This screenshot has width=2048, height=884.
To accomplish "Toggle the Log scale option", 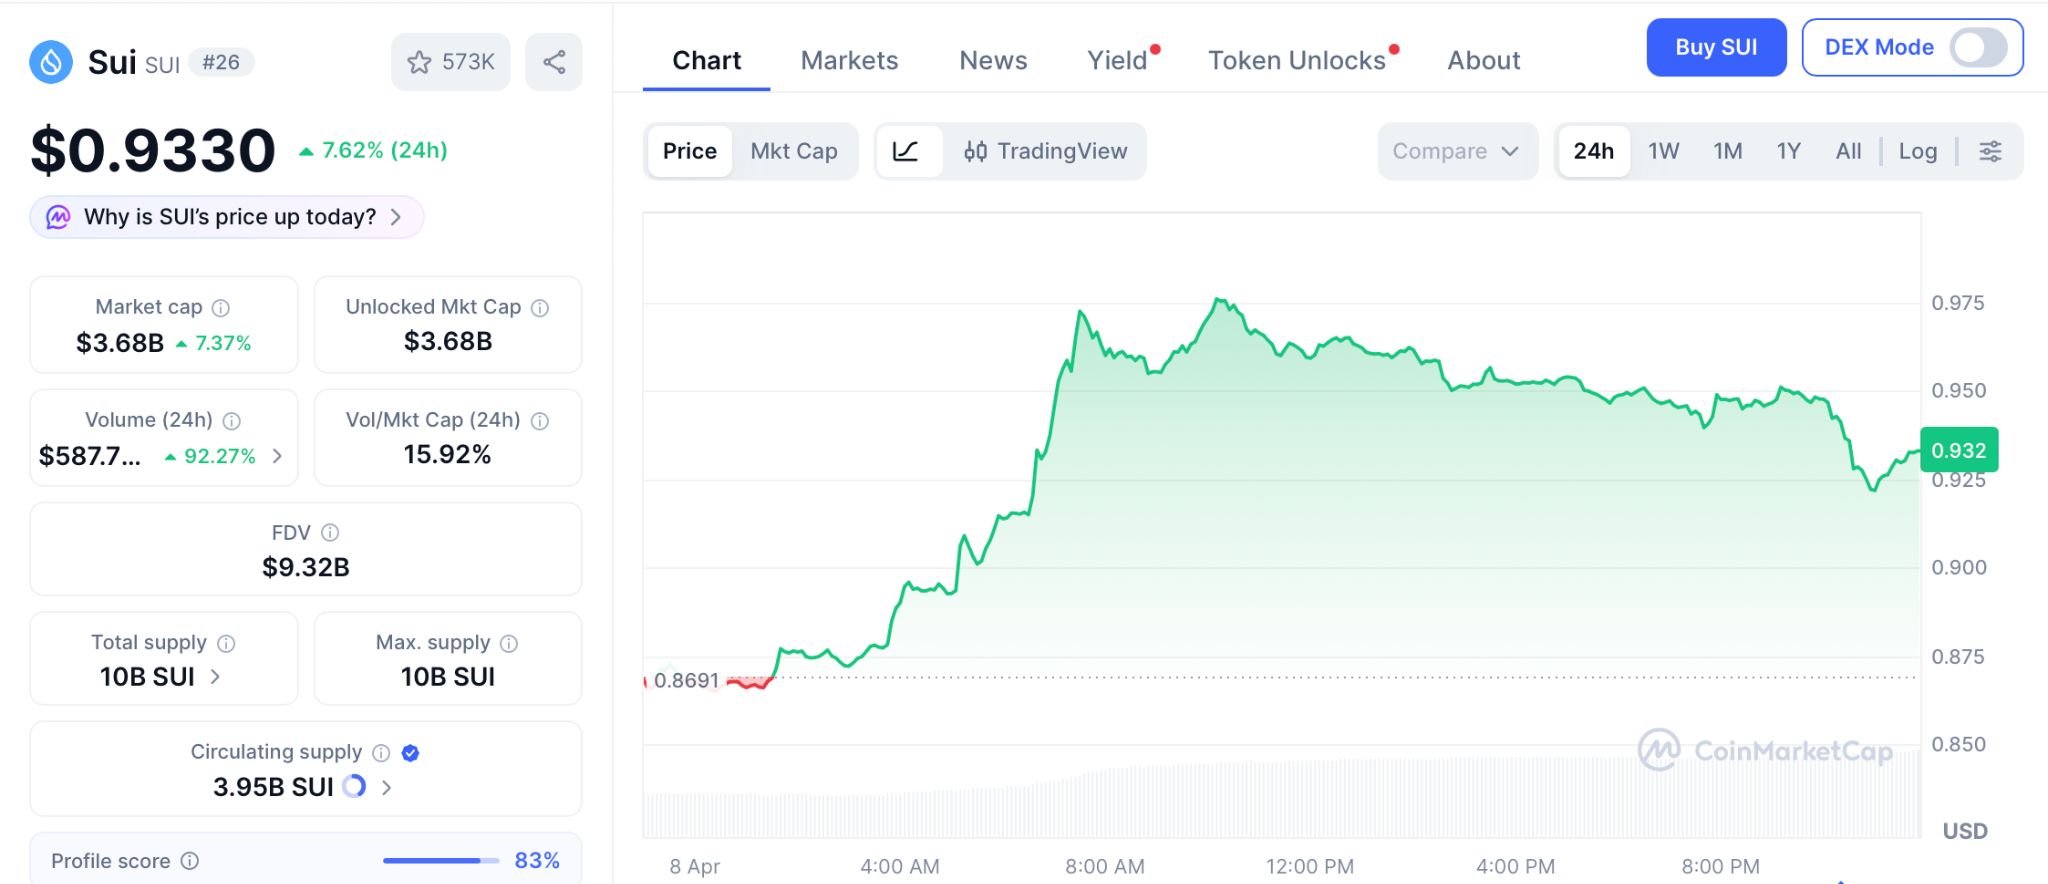I will pos(1917,151).
